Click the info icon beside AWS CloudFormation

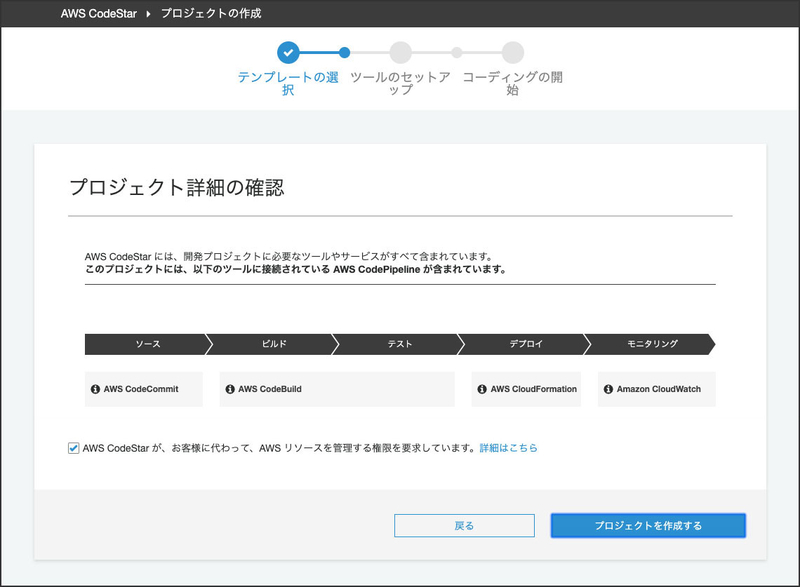(x=482, y=389)
